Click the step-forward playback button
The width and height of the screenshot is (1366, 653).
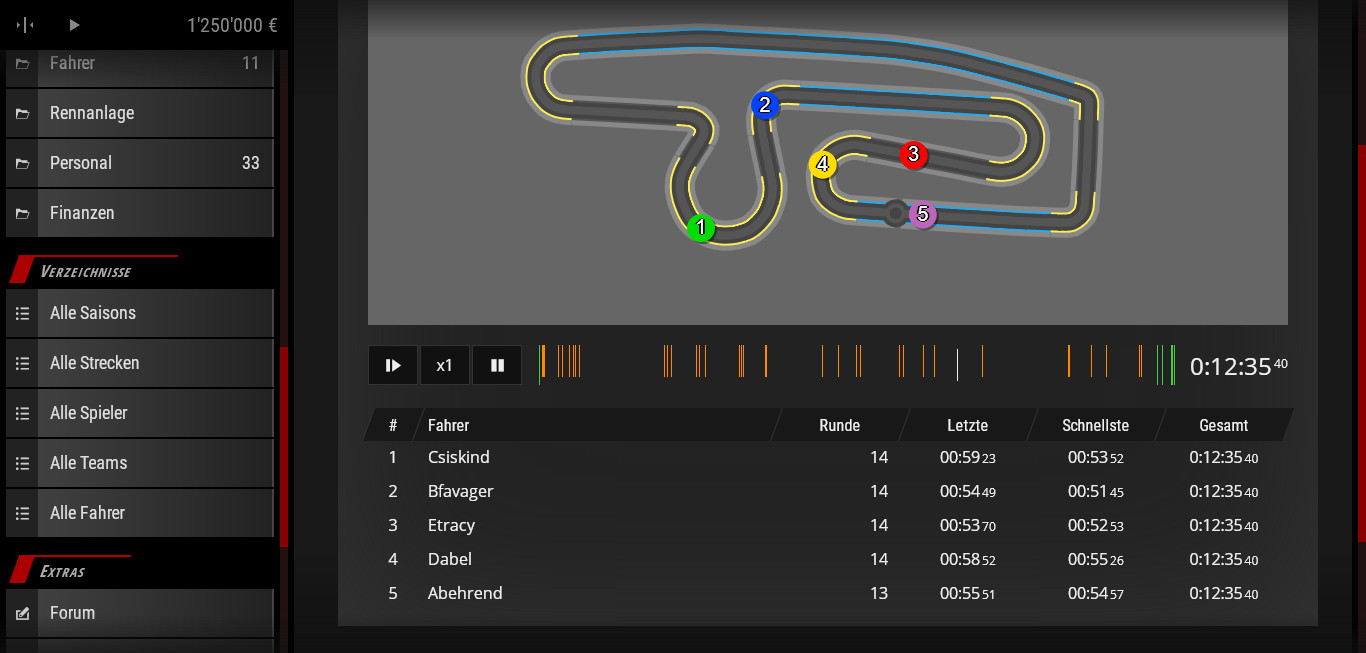[x=393, y=365]
